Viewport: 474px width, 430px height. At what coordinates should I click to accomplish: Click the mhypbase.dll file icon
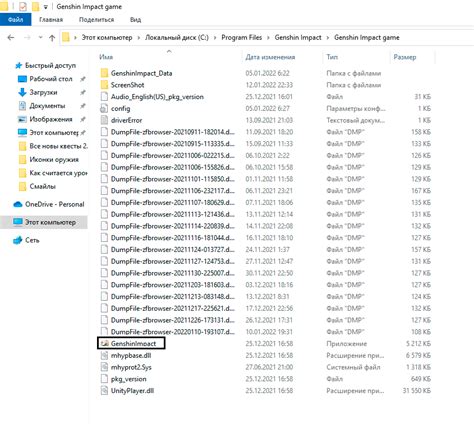click(105, 355)
